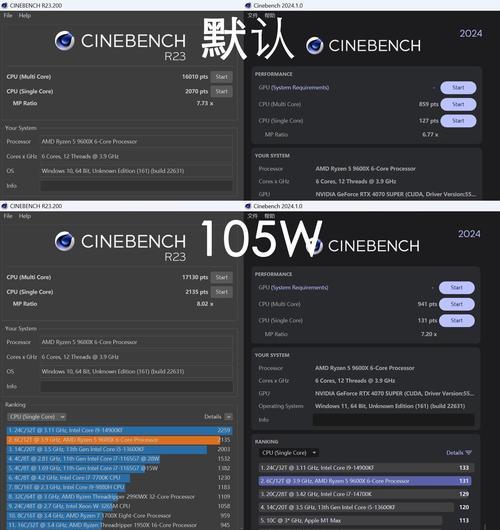The width and height of the screenshot is (500, 530).
Task: Click app icon of top Cinebench 2024.1.0 title bar
Action: point(248,5)
